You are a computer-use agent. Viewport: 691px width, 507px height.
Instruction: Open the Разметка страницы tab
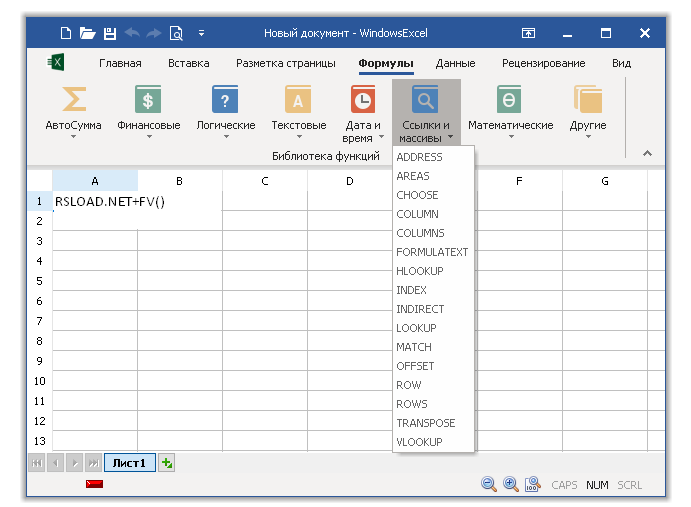pos(286,63)
